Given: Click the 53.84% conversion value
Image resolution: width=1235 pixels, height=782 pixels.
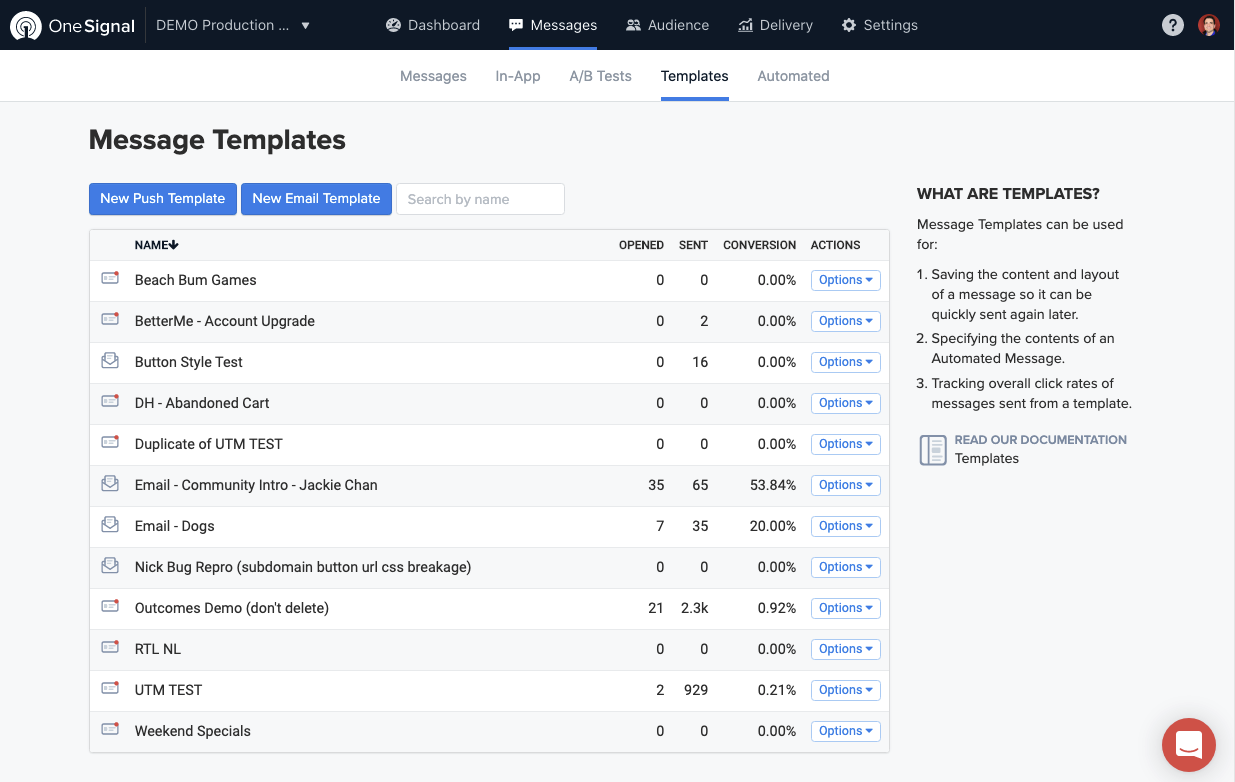Looking at the screenshot, I should click(x=773, y=485).
